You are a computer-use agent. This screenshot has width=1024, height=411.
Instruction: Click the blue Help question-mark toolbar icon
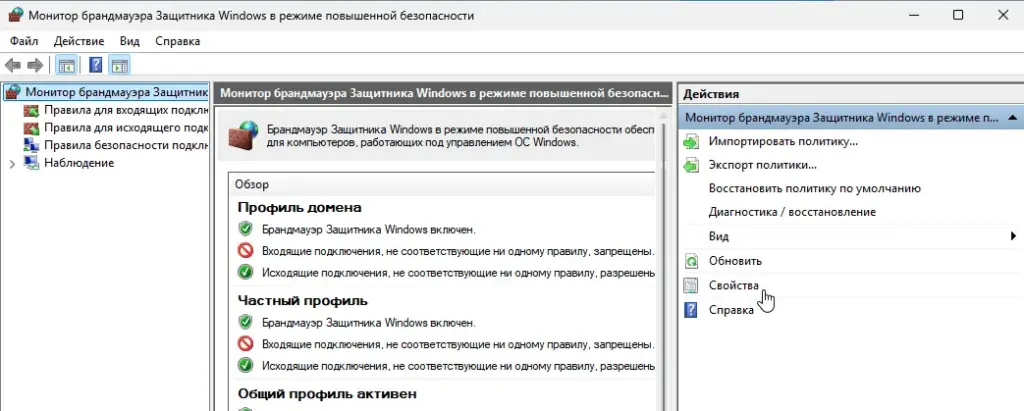tap(96, 65)
